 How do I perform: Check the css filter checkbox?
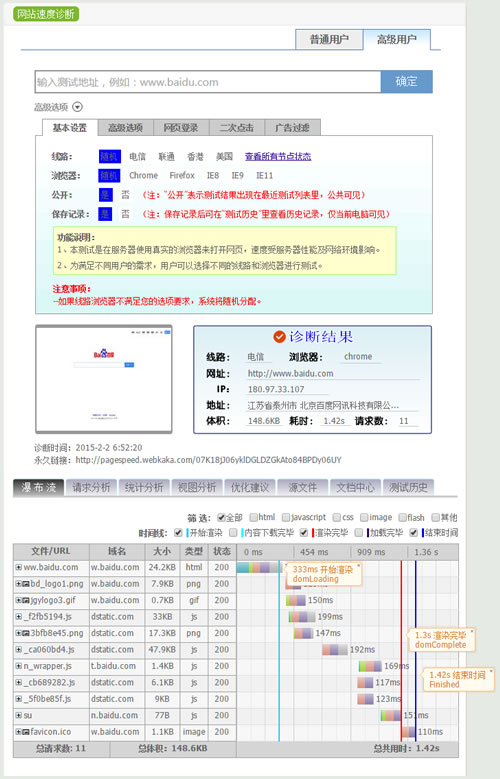click(x=337, y=518)
